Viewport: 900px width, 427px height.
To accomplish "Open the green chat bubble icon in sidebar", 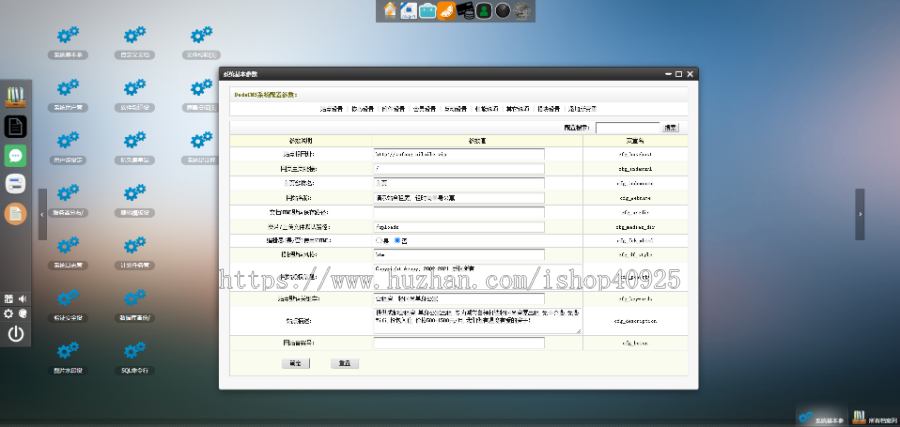I will tap(15, 156).
